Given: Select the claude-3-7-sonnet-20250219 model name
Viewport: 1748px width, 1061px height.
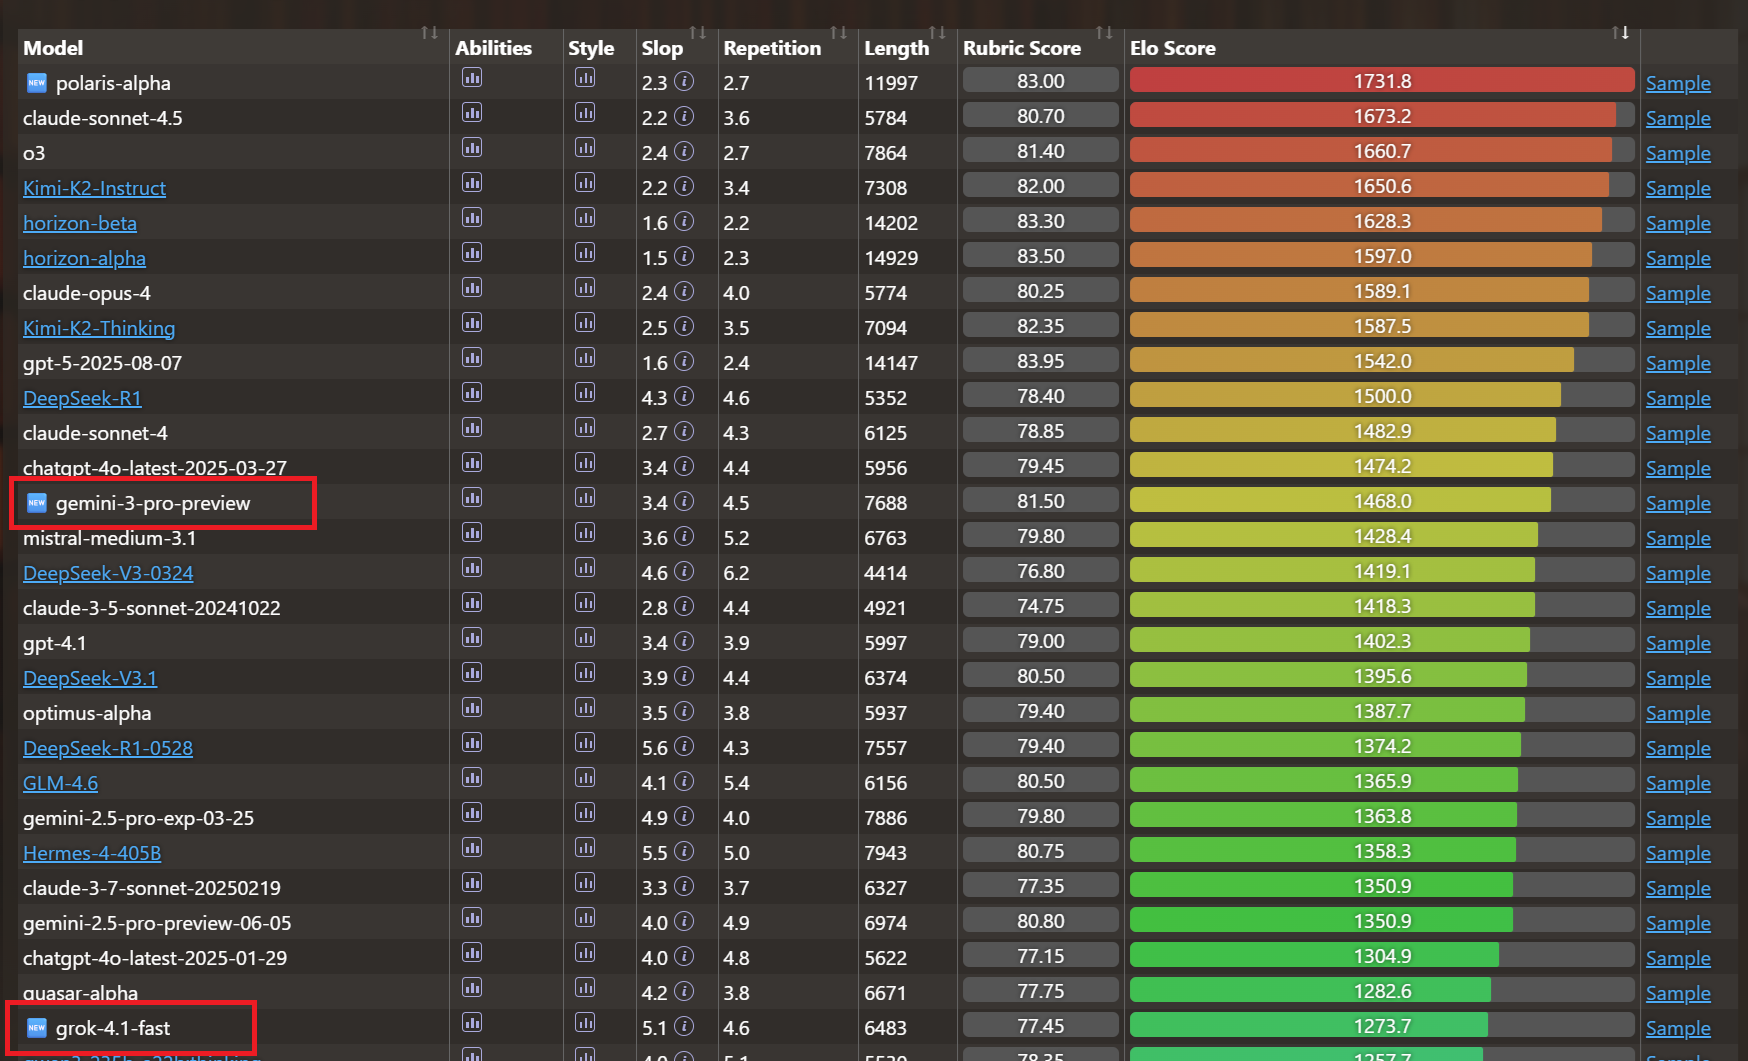Looking at the screenshot, I should tap(152, 888).
